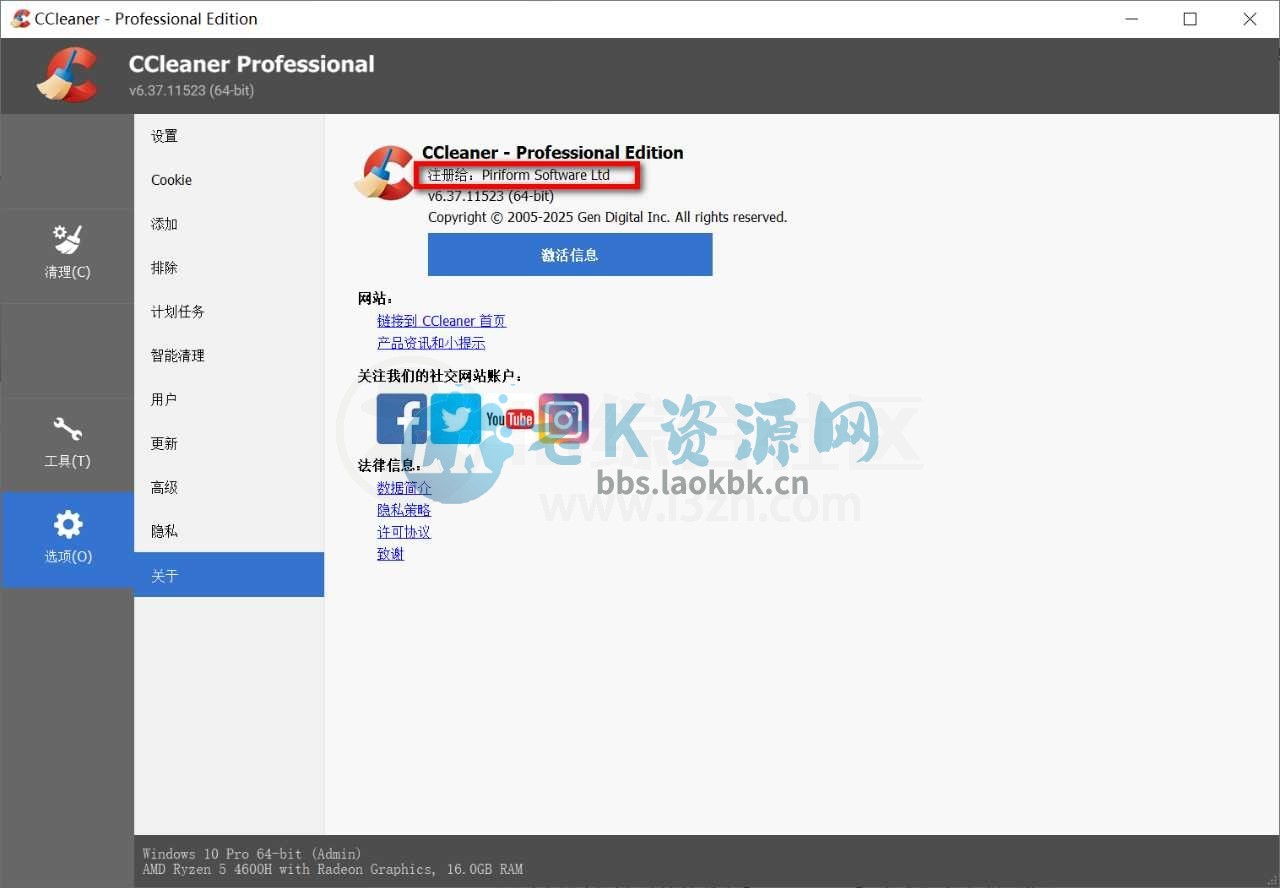Open the 智能清理 smart cleaning page
Screen dimensions: 1280x888
coord(229,356)
